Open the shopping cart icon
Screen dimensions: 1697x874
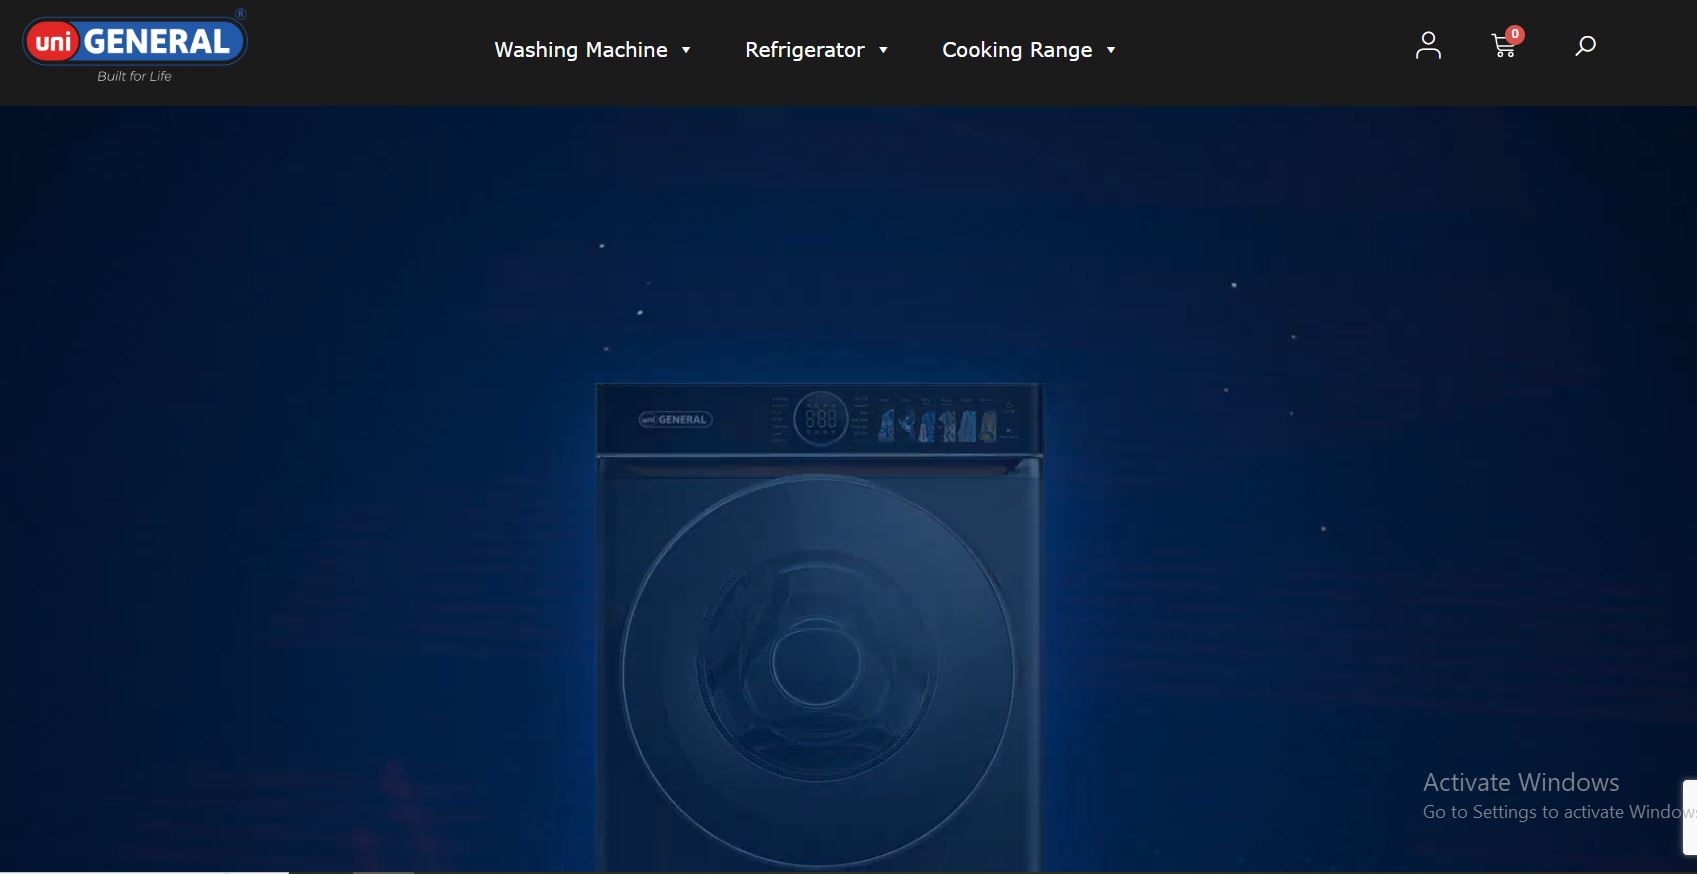pyautogui.click(x=1503, y=46)
